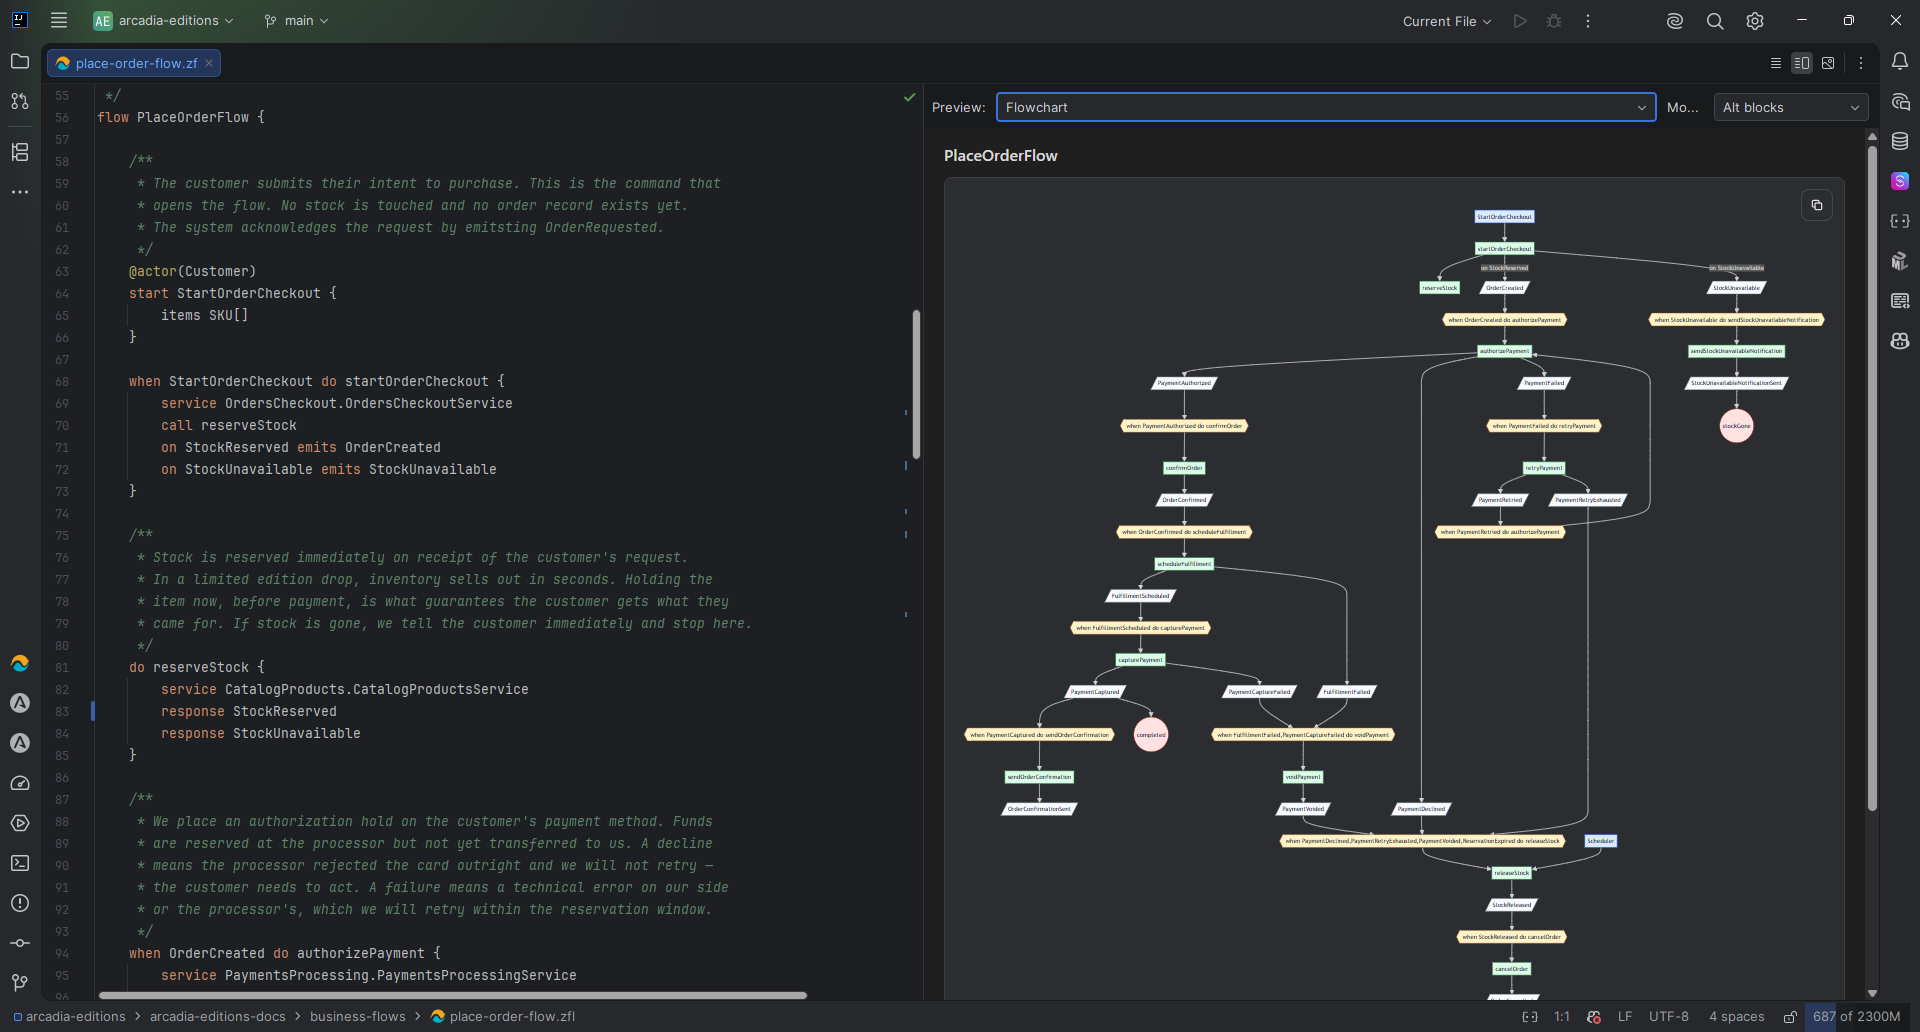Viewport: 1920px width, 1032px height.
Task: Click the memory indicator 687 of 2300M
Action: tap(1856, 1017)
